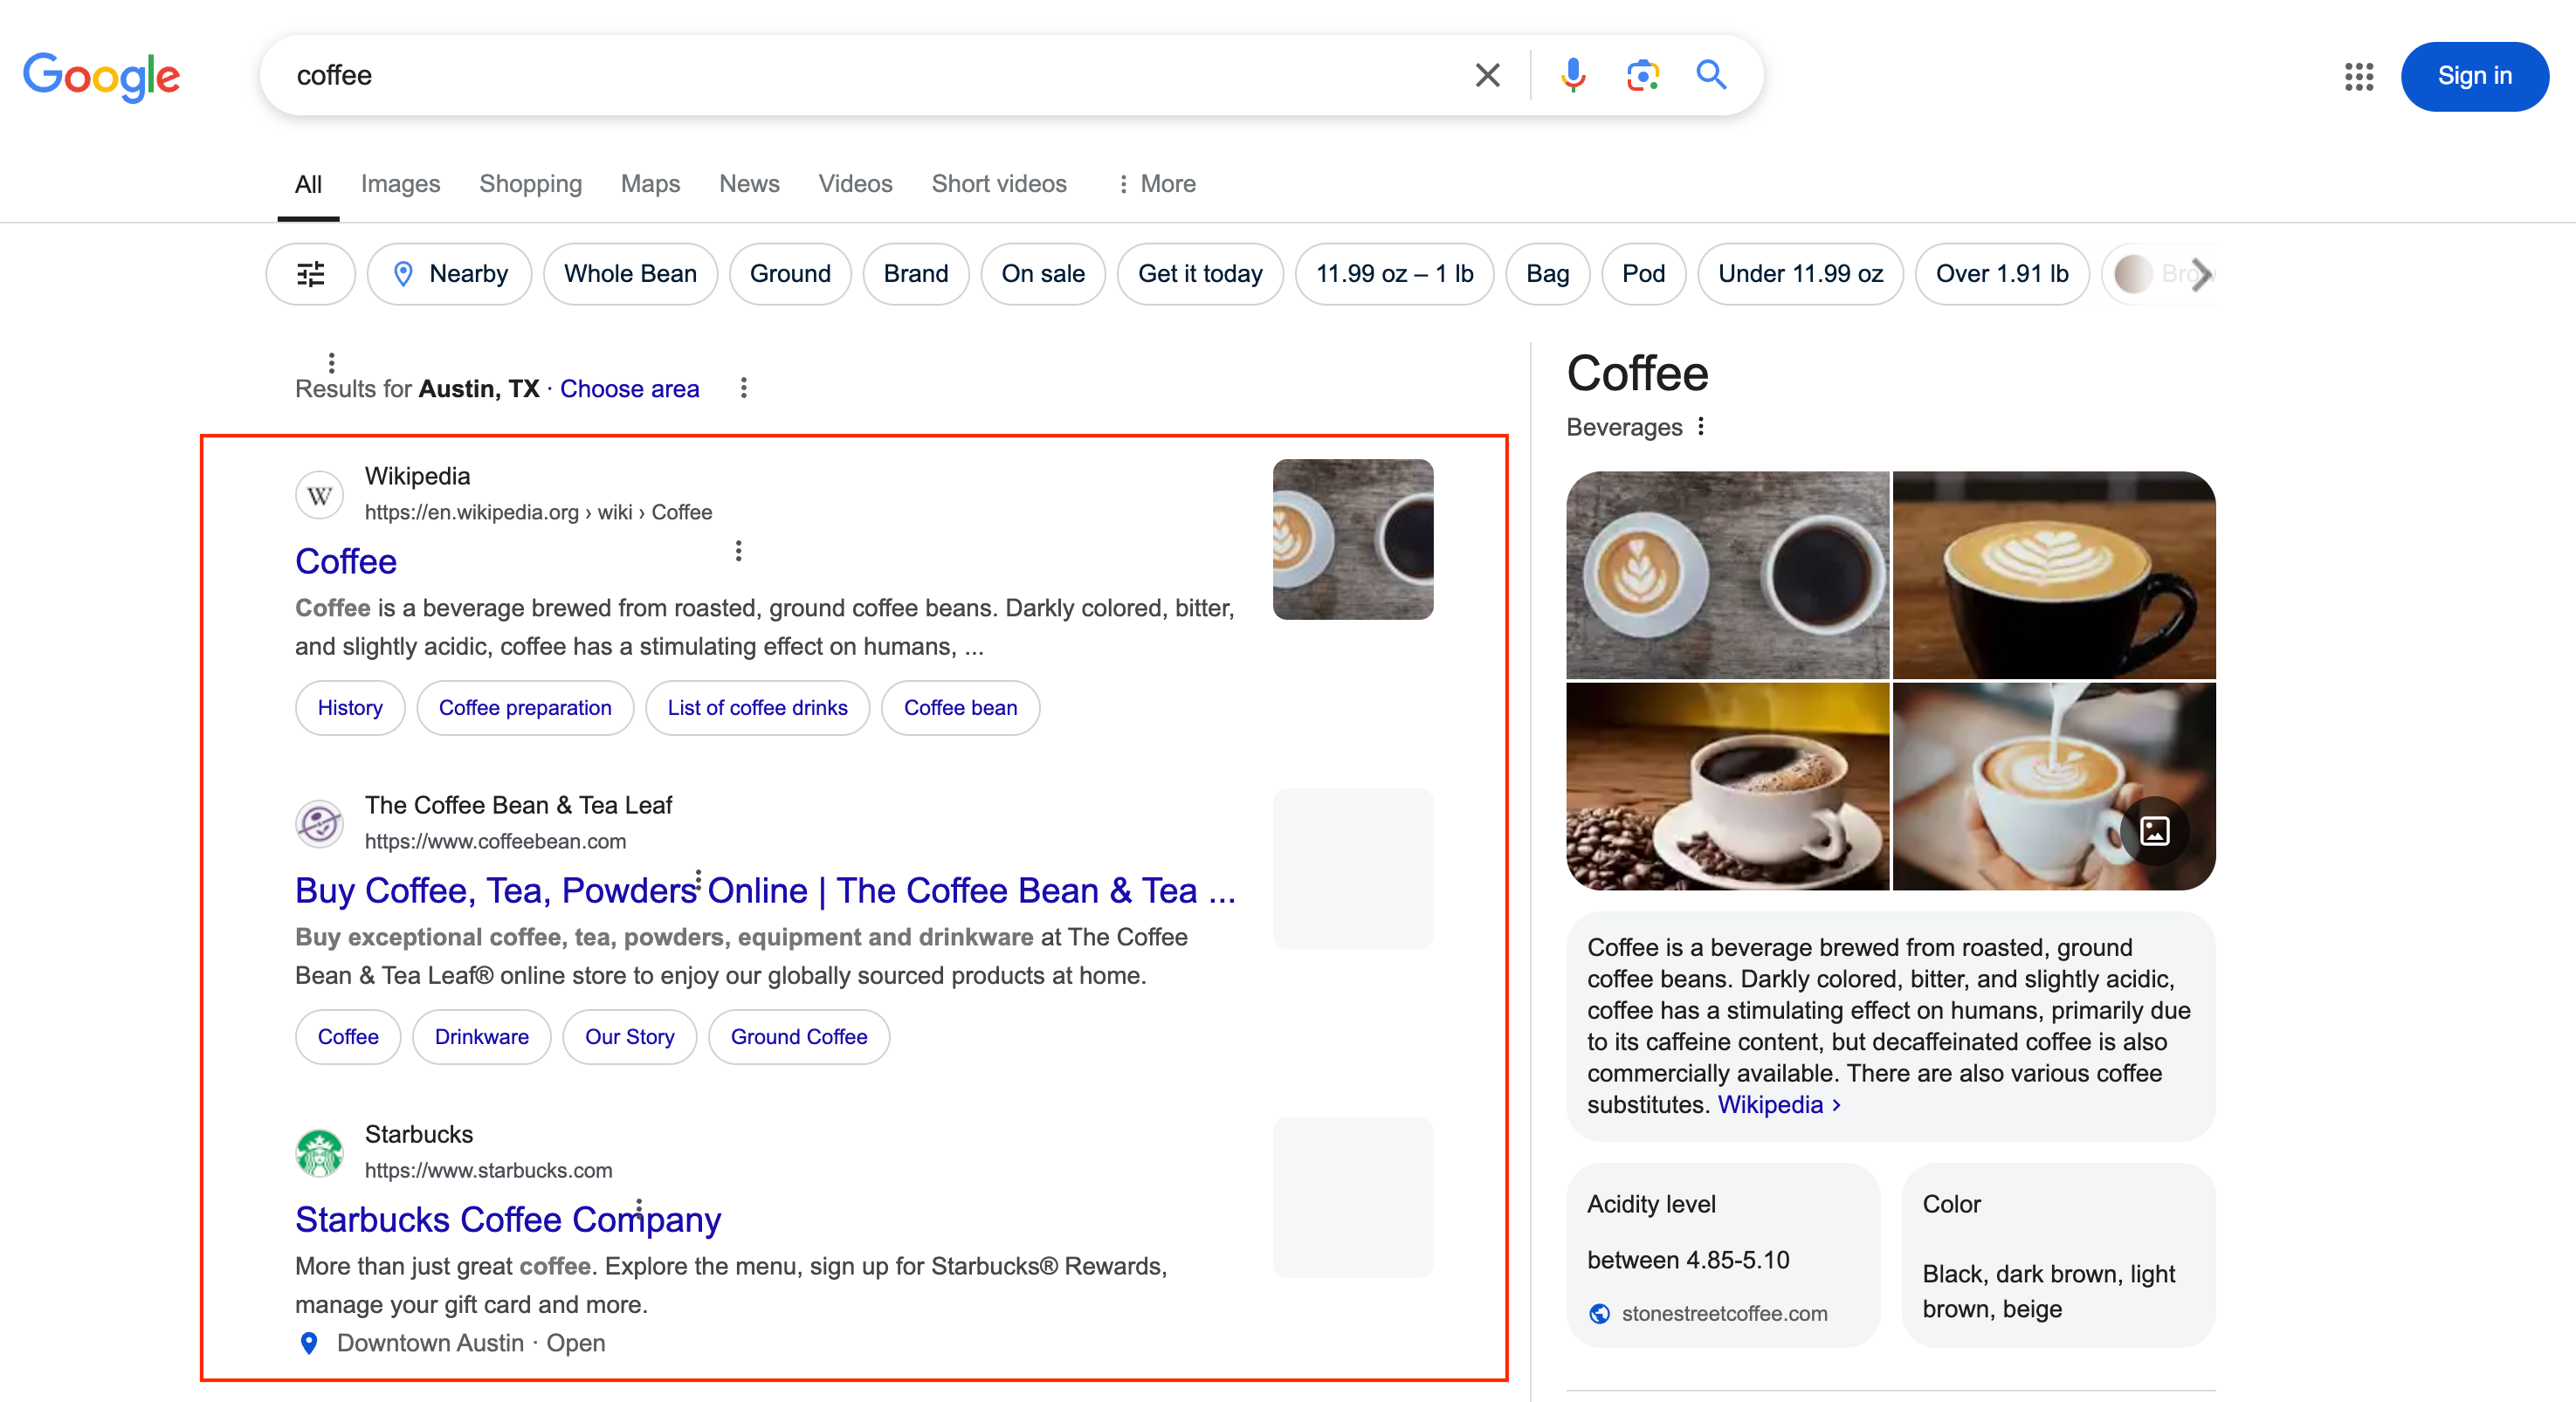Viewport: 2576px width, 1402px height.
Task: Open Google Lens image search
Action: point(1642,75)
